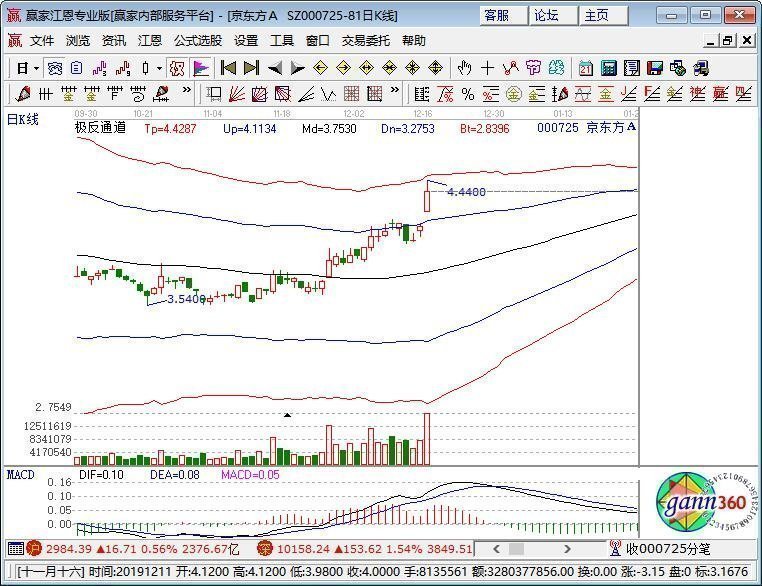Click yellow diamond horizontal-expand icon
This screenshot has width=762, height=586.
click(x=366, y=68)
